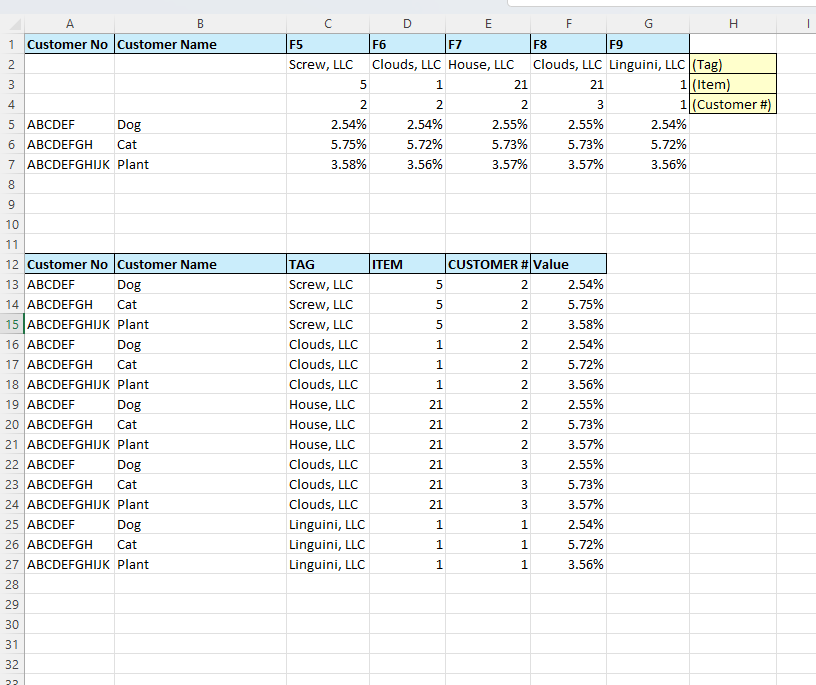Click the F6 header cell
Viewport: 816px width, 685px height.
pos(407,44)
